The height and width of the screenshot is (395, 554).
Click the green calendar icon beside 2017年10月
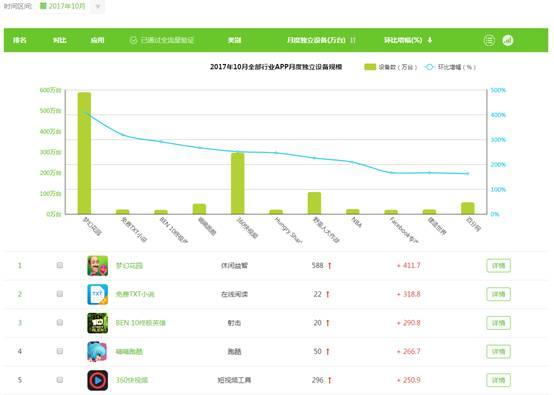43,6
